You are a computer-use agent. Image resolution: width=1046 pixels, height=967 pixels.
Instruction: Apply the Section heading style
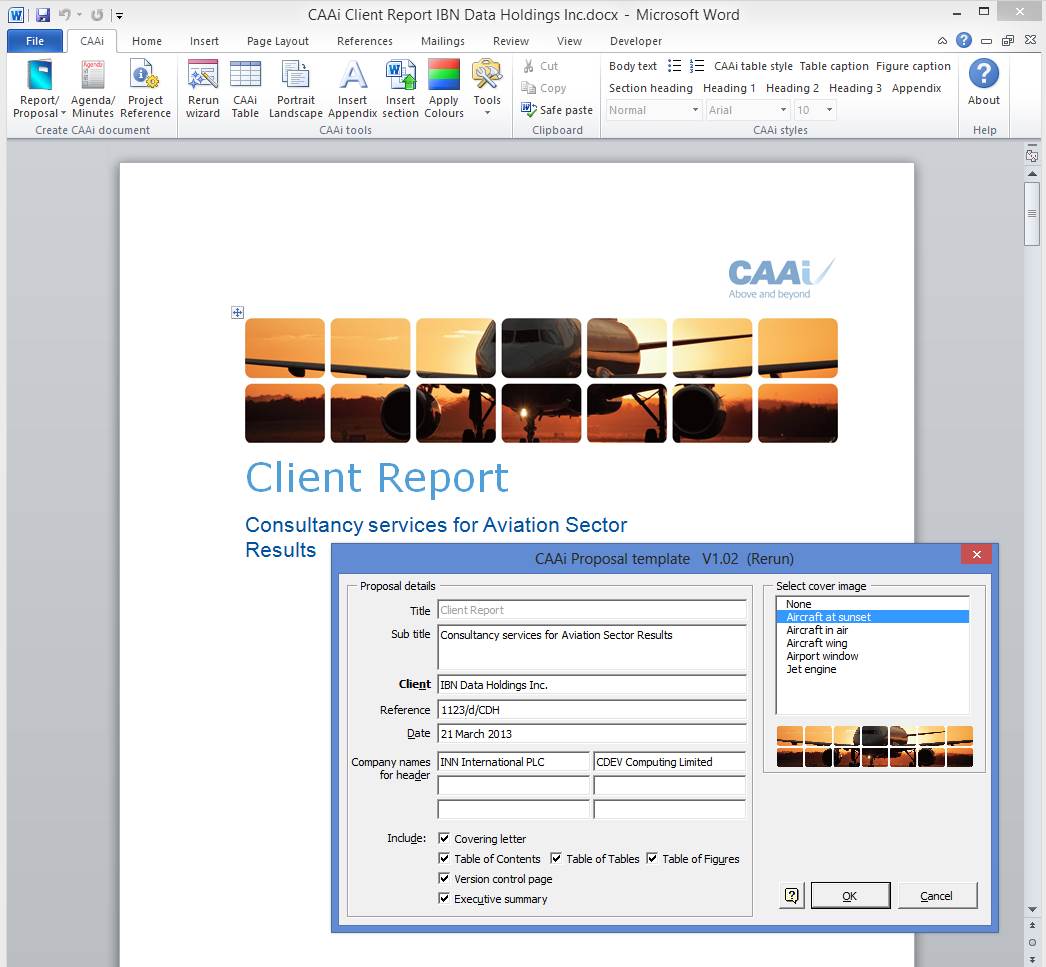[650, 88]
